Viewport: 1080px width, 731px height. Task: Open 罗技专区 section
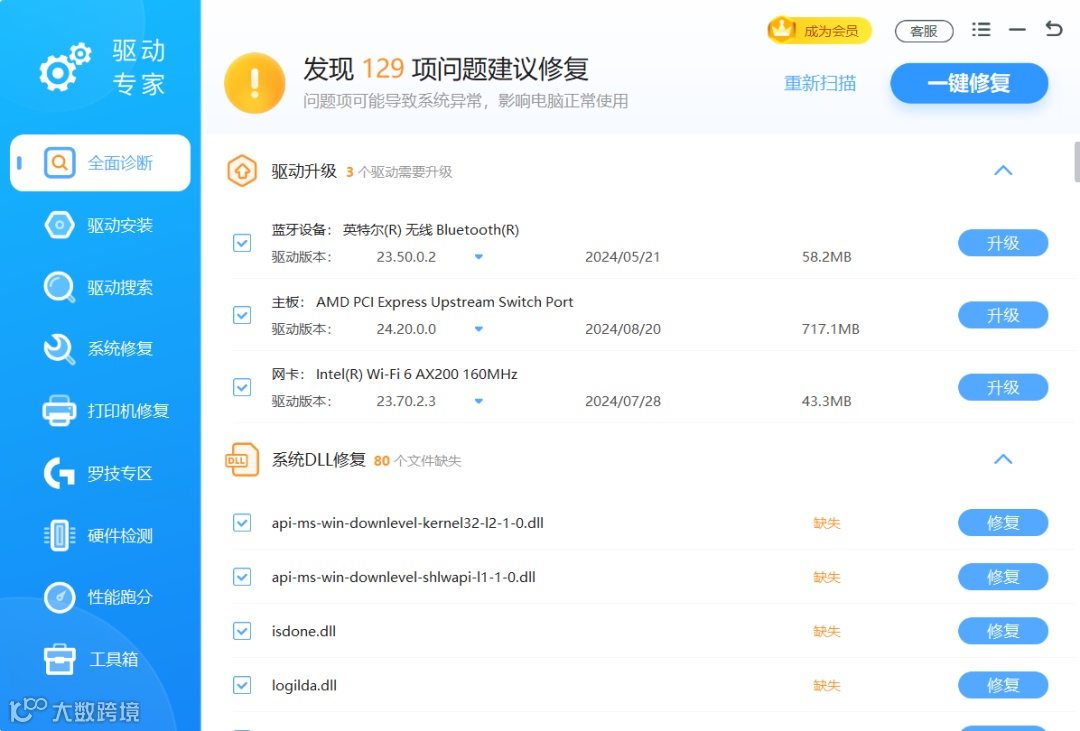pos(101,473)
